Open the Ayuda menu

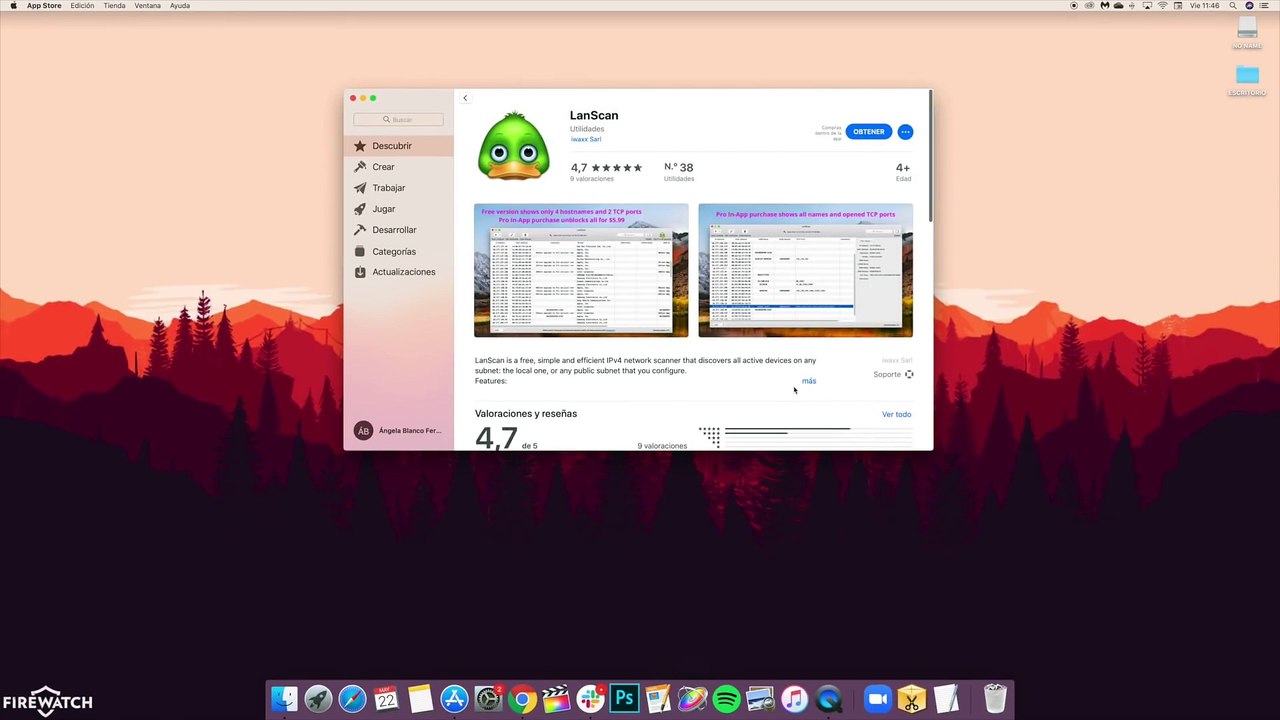(x=180, y=5)
